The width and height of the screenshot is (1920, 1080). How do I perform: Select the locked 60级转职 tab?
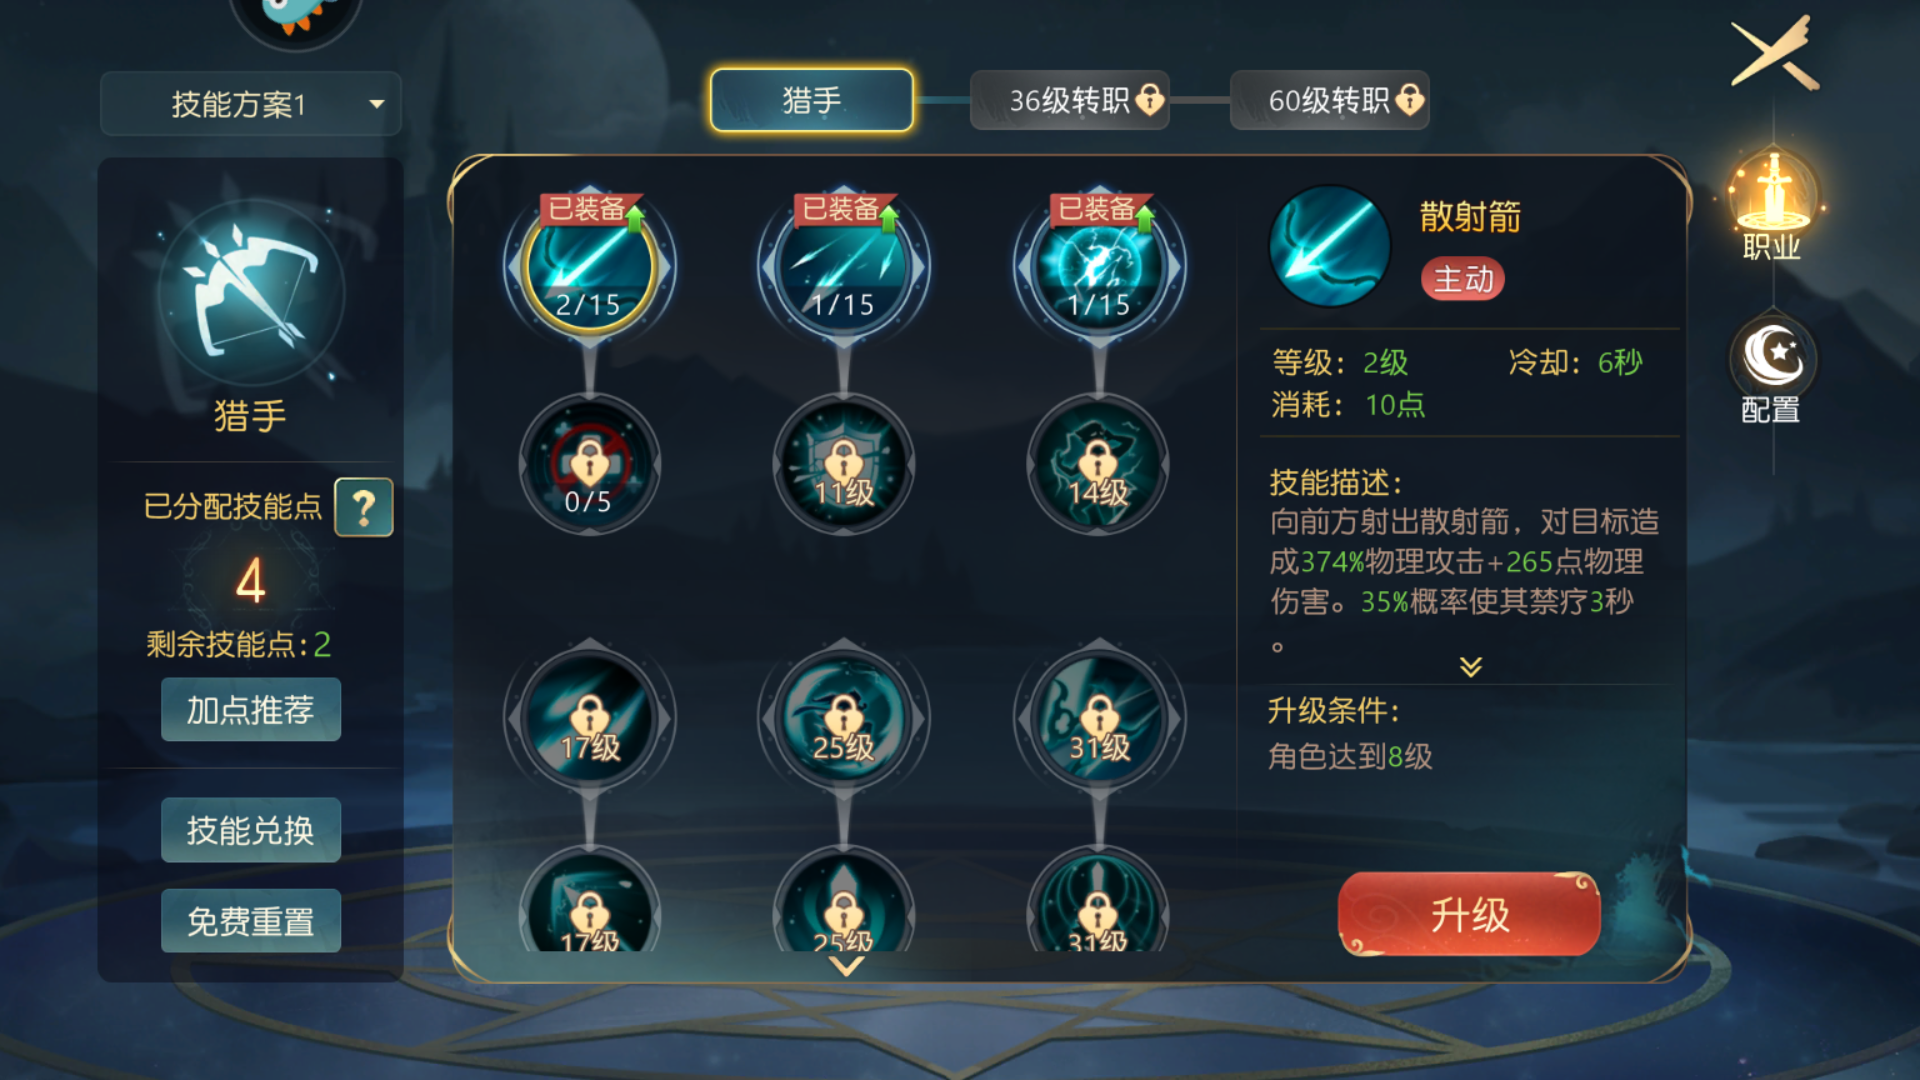1330,100
